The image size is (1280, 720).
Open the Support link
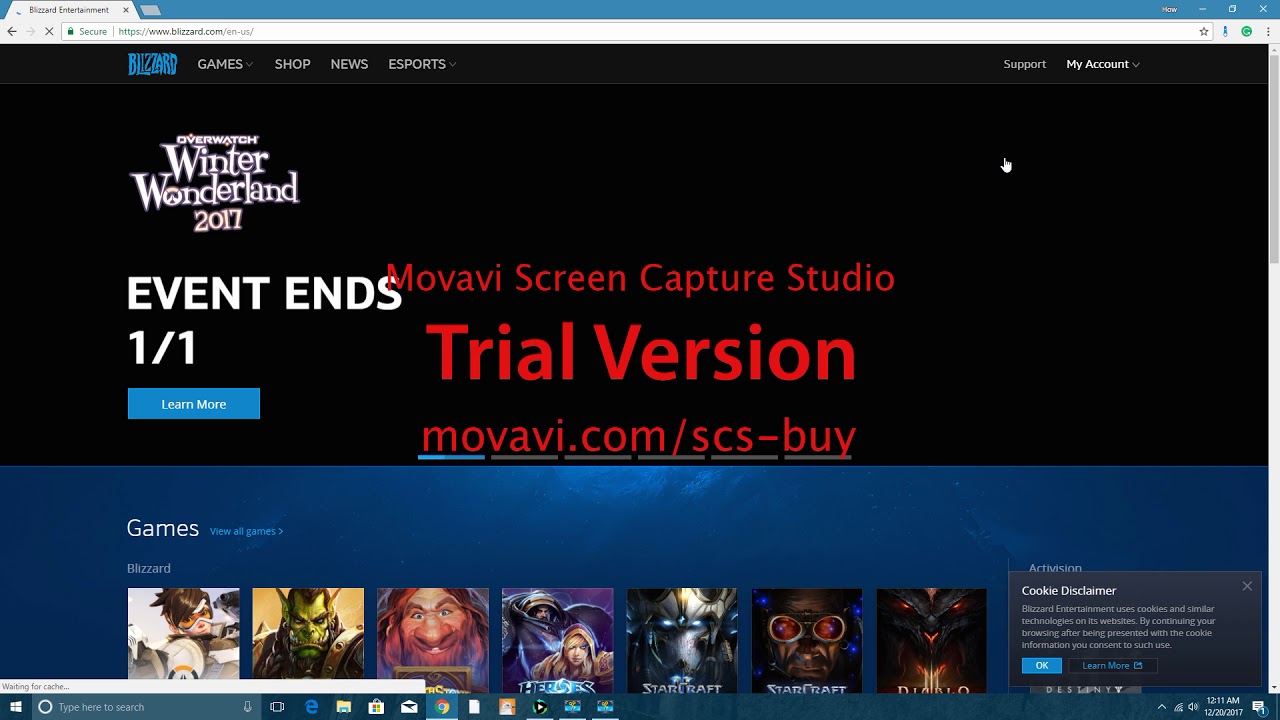[1024, 64]
